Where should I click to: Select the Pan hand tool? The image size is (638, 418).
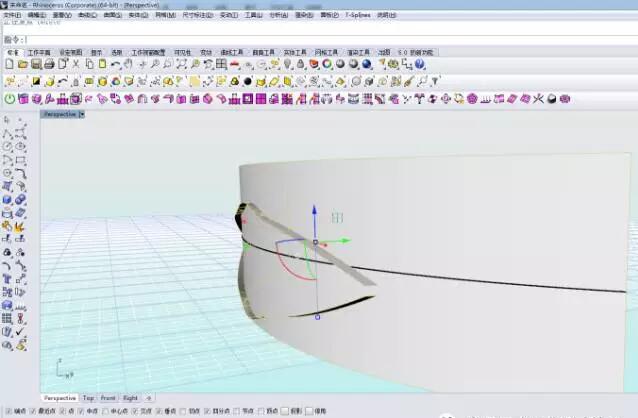(x=129, y=64)
